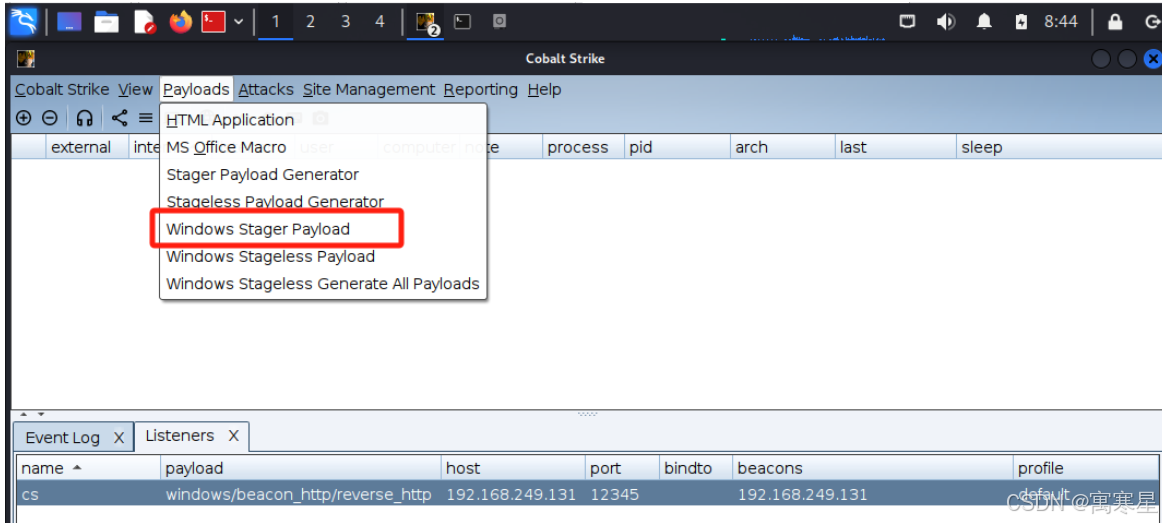Viewport: 1162px width, 523px height.
Task: Sort sessions by arch column
Action: (x=783, y=147)
